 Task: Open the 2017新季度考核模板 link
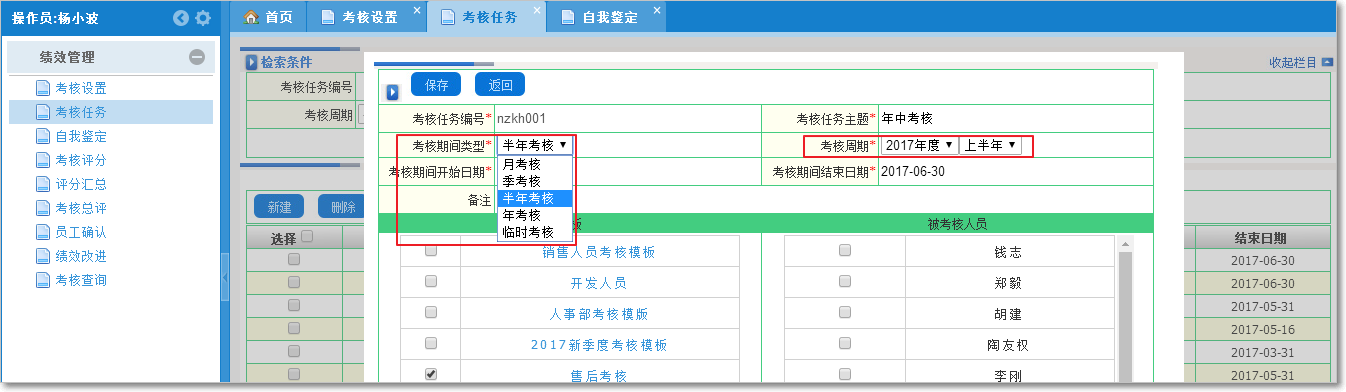pos(598,345)
